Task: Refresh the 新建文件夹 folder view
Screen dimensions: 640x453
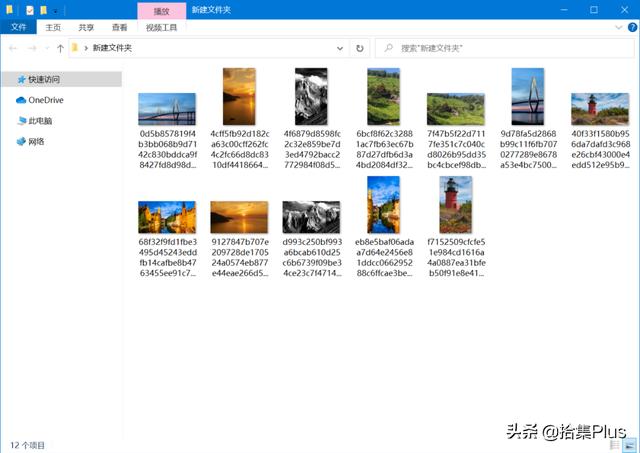Action: [x=360, y=48]
